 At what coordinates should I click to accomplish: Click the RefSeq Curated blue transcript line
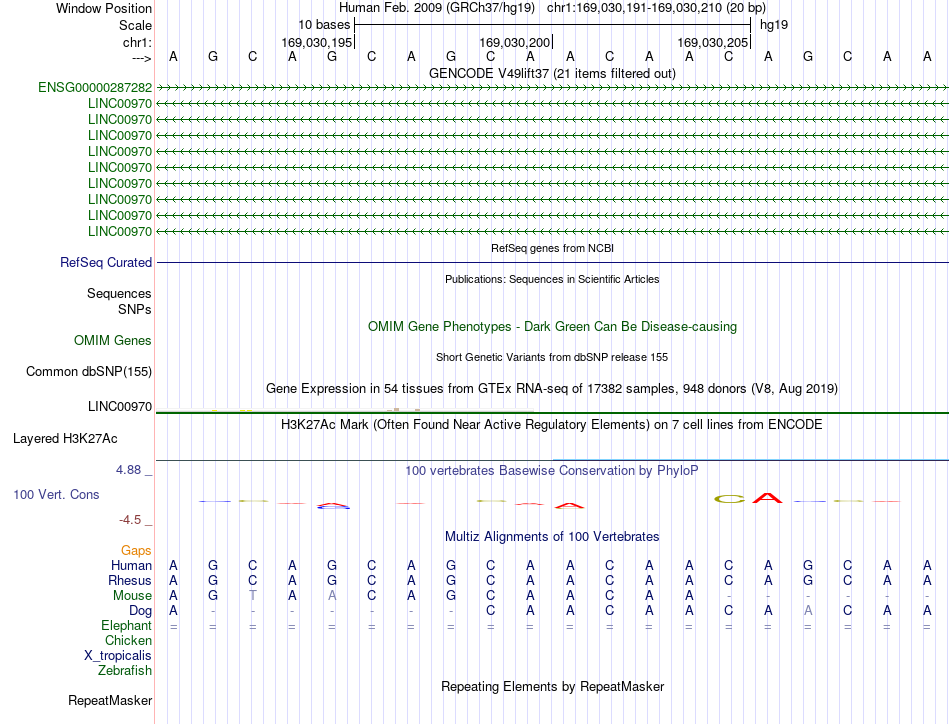pos(552,262)
